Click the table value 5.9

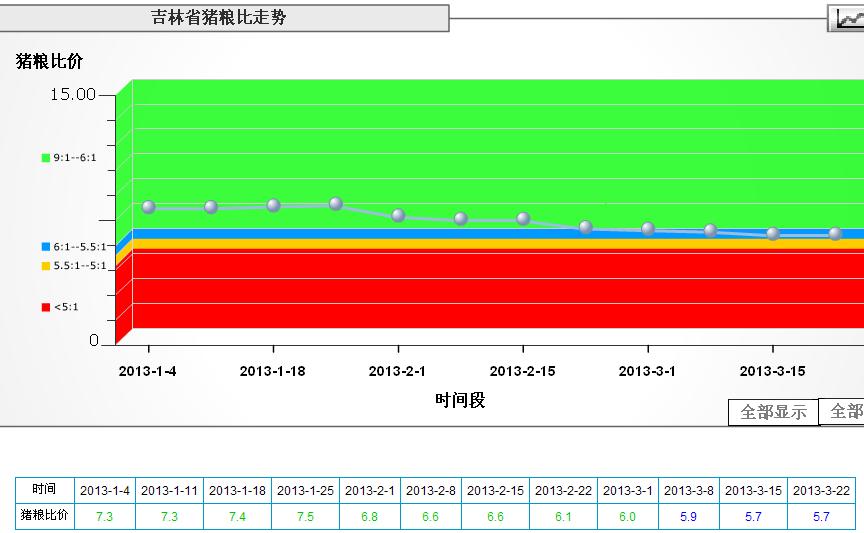pyautogui.click(x=689, y=517)
